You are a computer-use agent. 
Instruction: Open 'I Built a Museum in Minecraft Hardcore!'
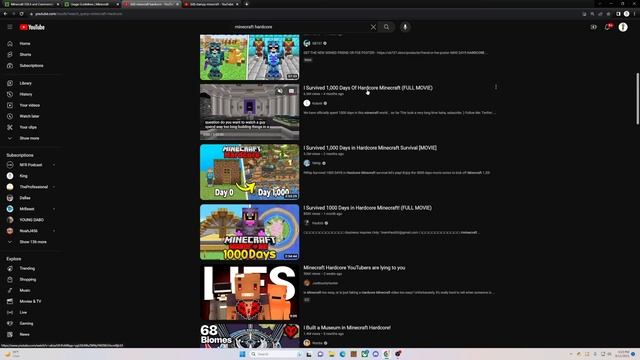347,327
